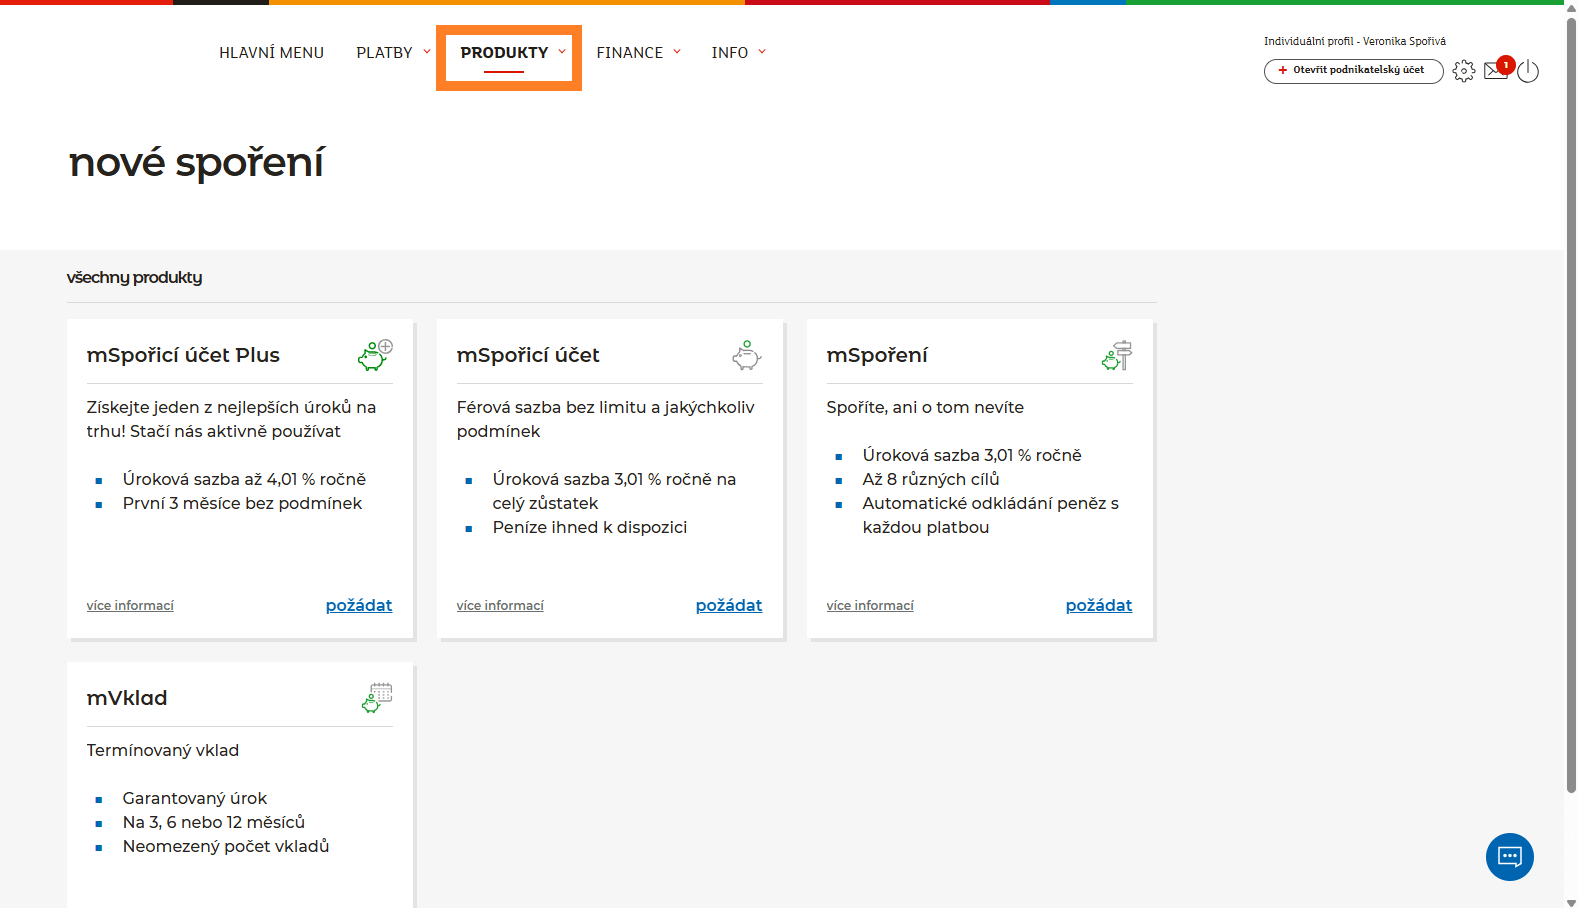Click the mSpořicí účet piggy bank icon
This screenshot has width=1578, height=908.
pyautogui.click(x=746, y=355)
